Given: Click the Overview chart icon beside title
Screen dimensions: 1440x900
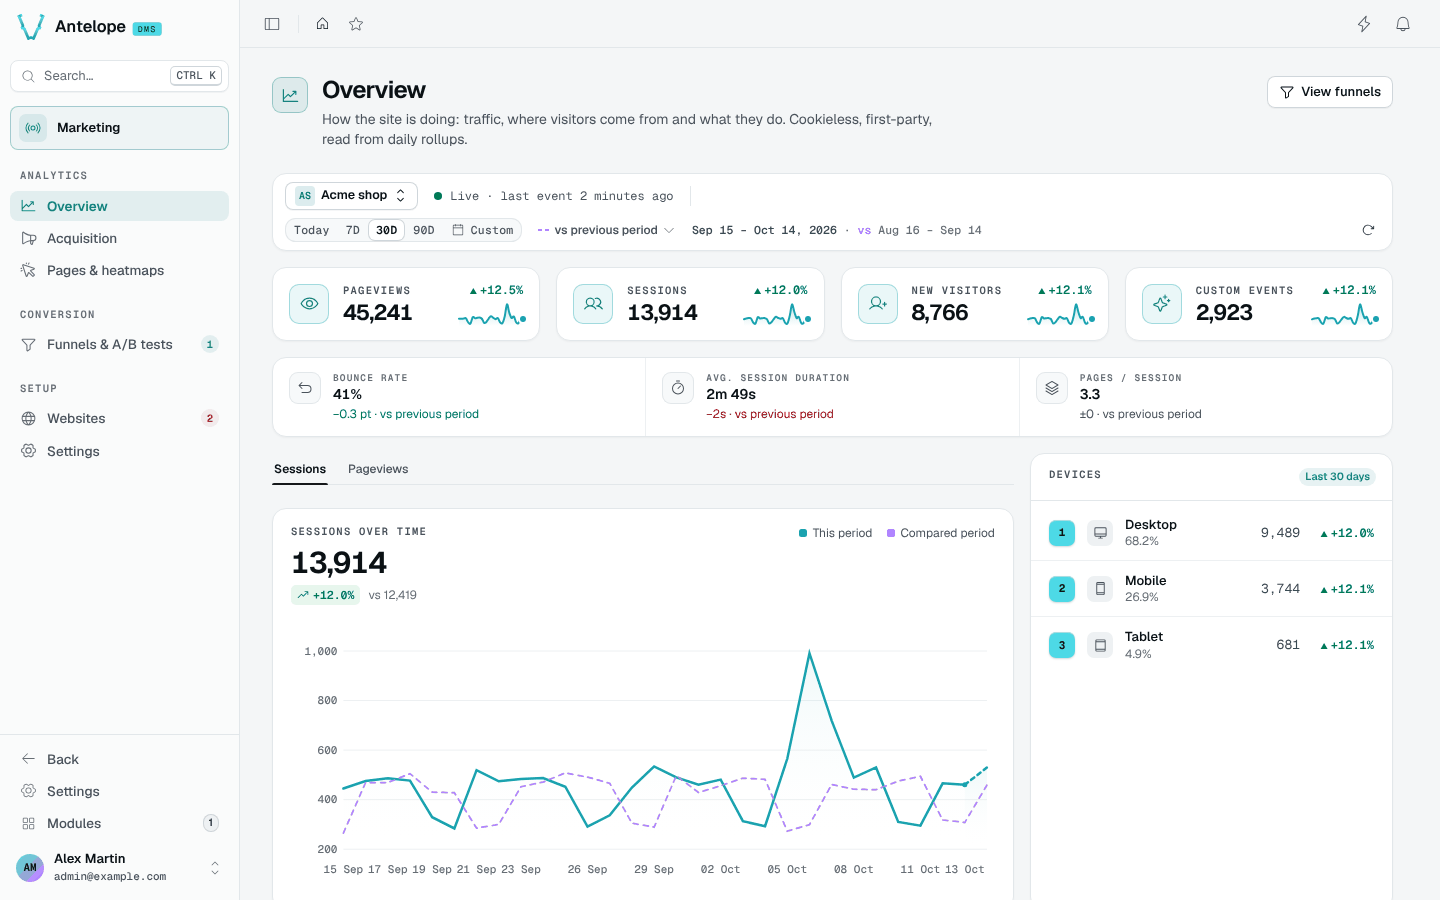Looking at the screenshot, I should click(x=290, y=95).
